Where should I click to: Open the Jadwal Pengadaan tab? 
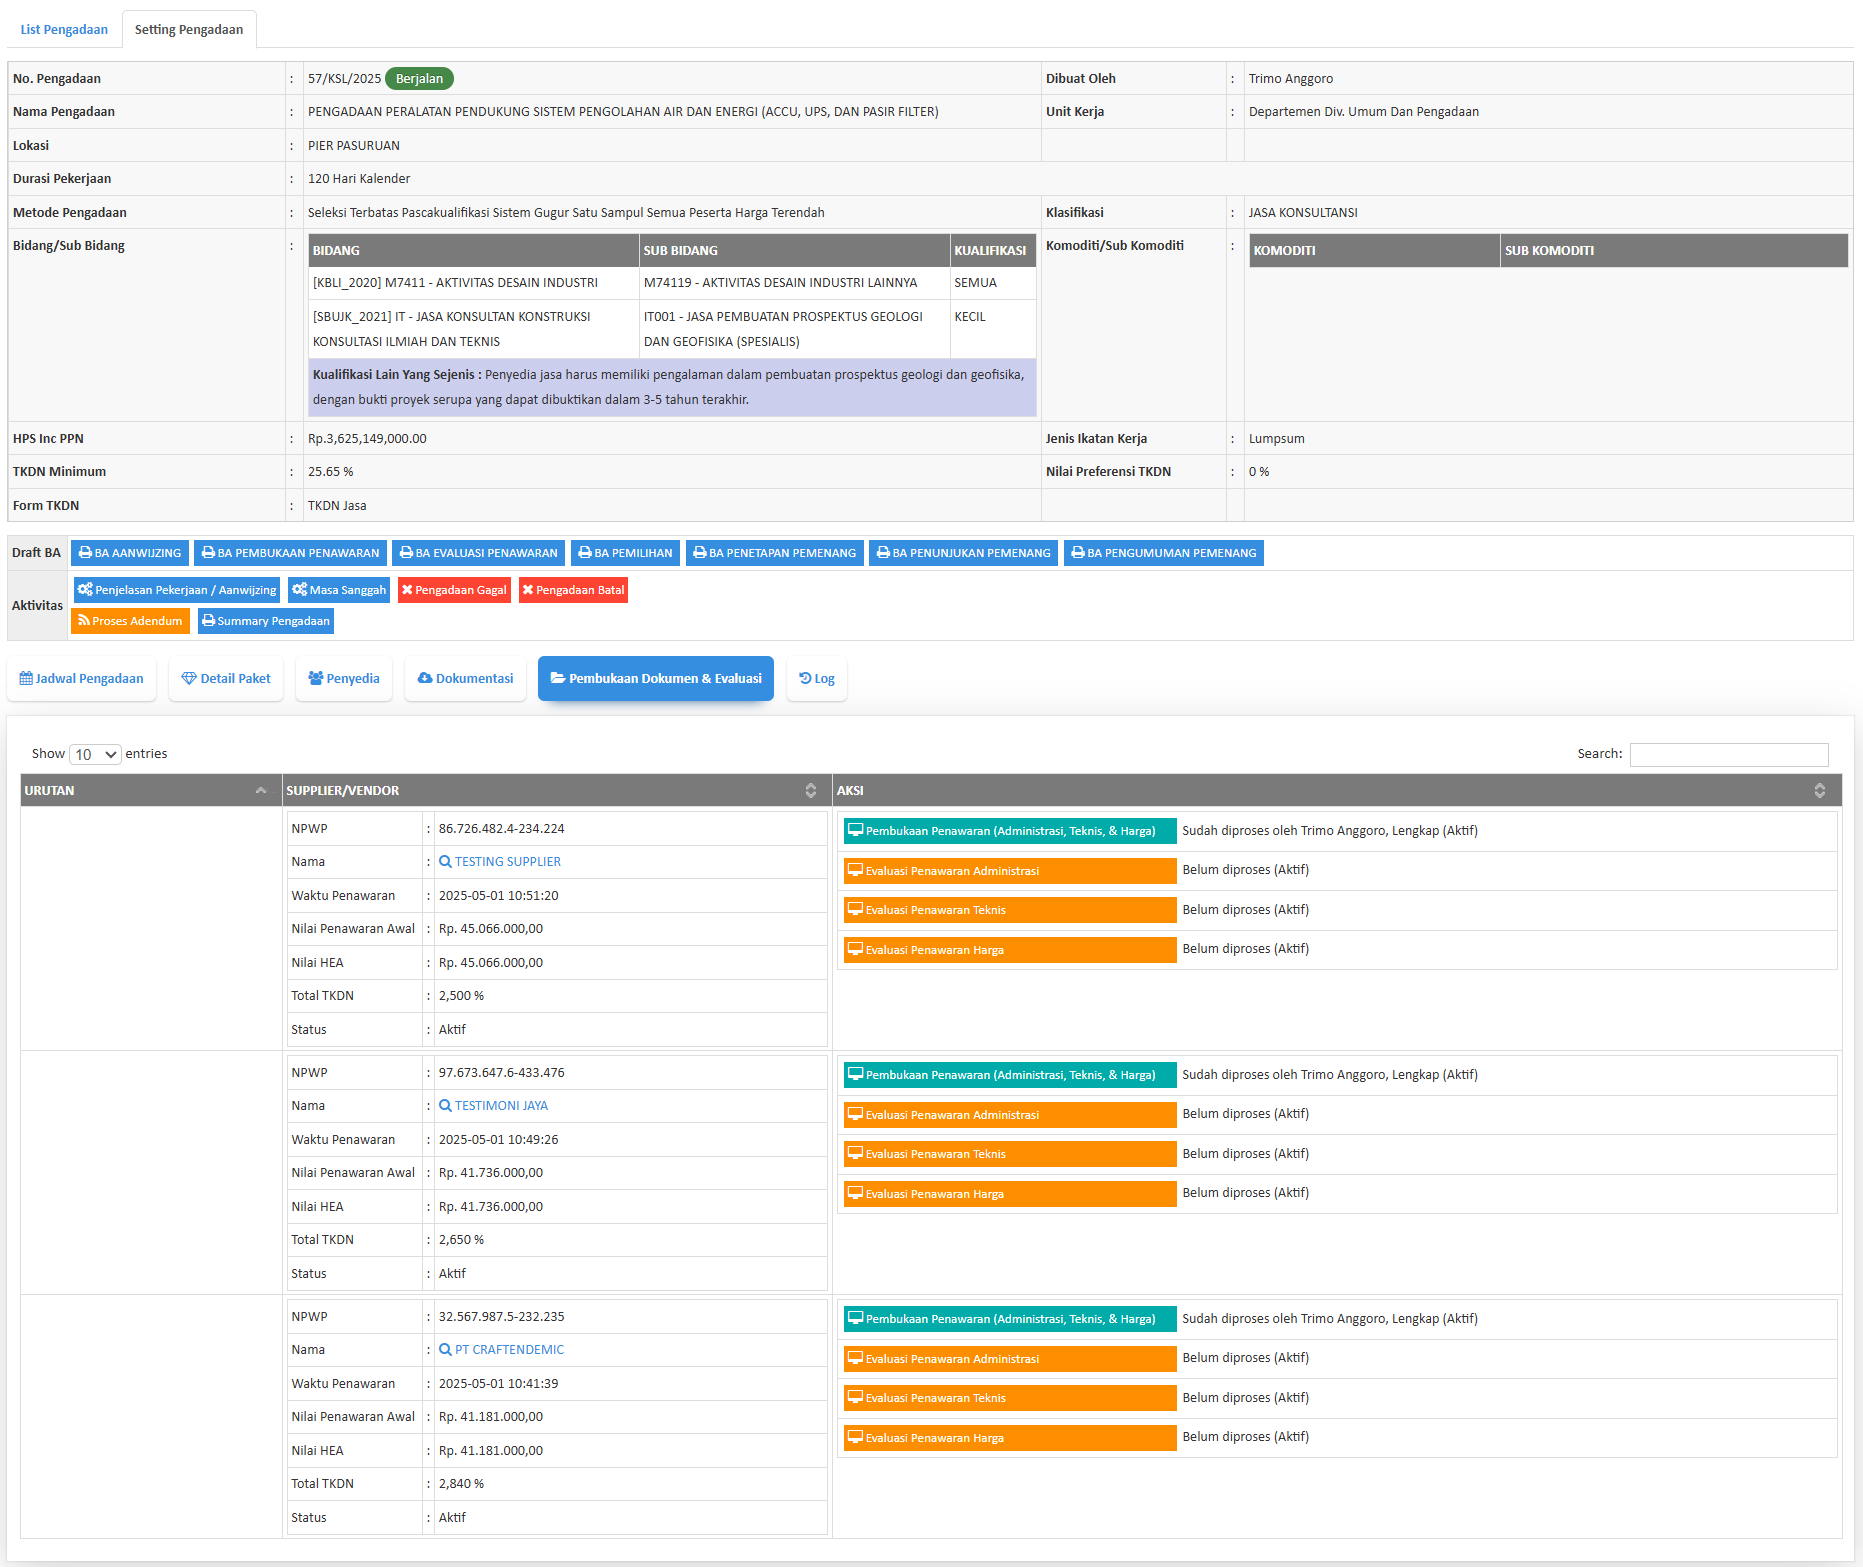pos(82,679)
